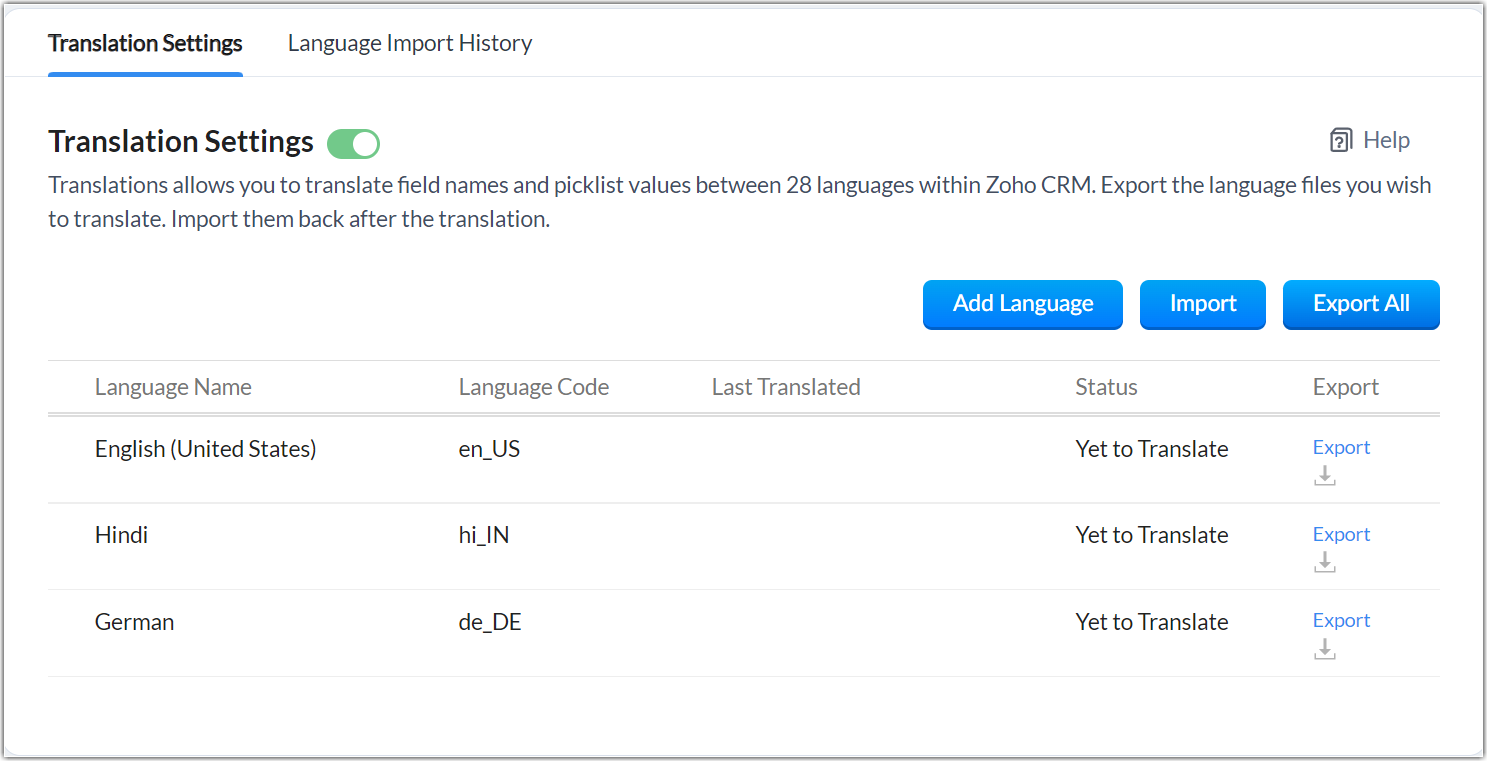This screenshot has width=1488, height=762.
Task: Select the English (United States) language row
Action: click(x=205, y=449)
